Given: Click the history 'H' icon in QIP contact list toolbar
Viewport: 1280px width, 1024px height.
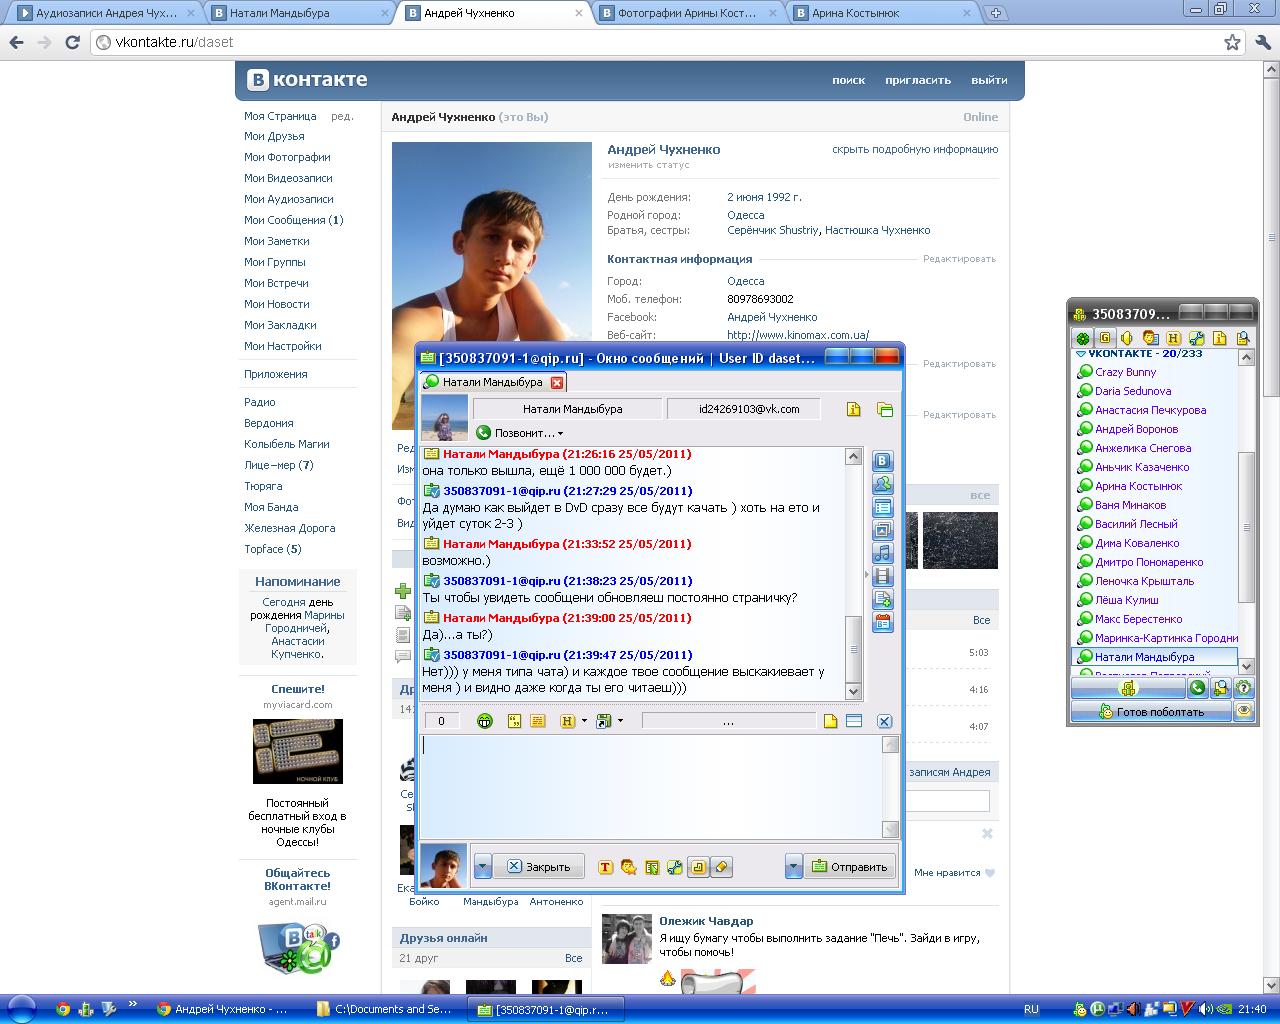Looking at the screenshot, I should click(x=1174, y=338).
